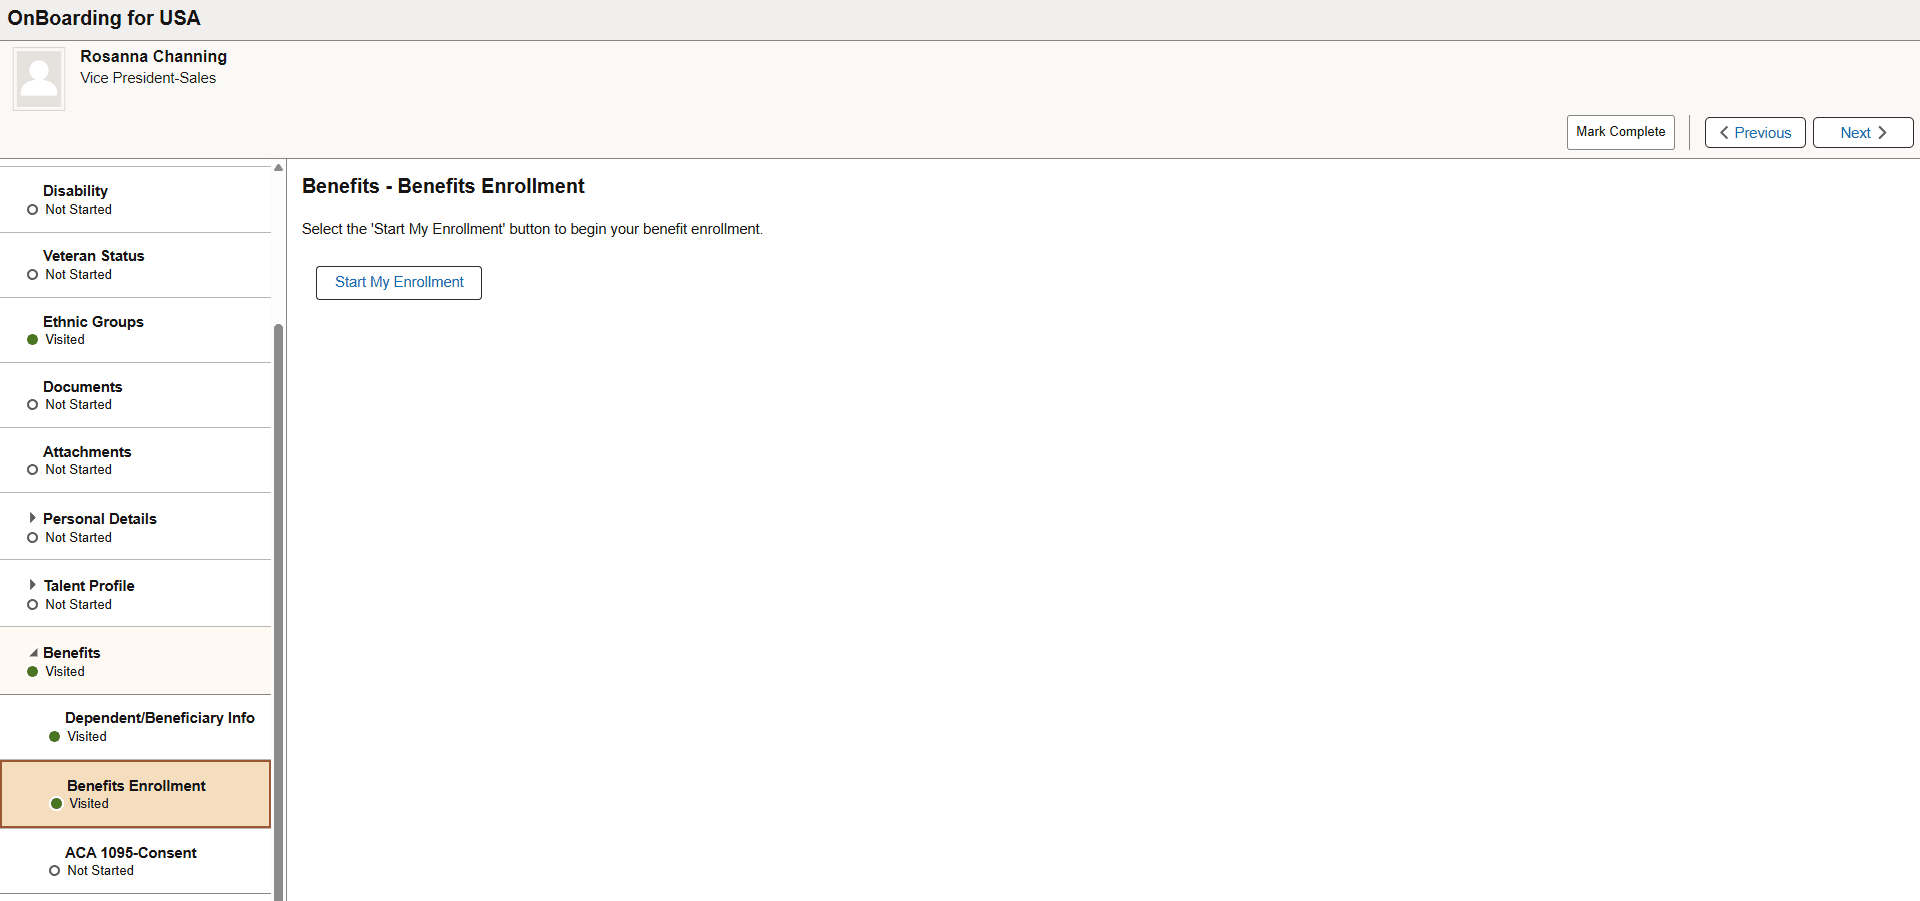Click the Not Started indicator beside Veteran Status
The height and width of the screenshot is (901, 1920).
tap(32, 275)
